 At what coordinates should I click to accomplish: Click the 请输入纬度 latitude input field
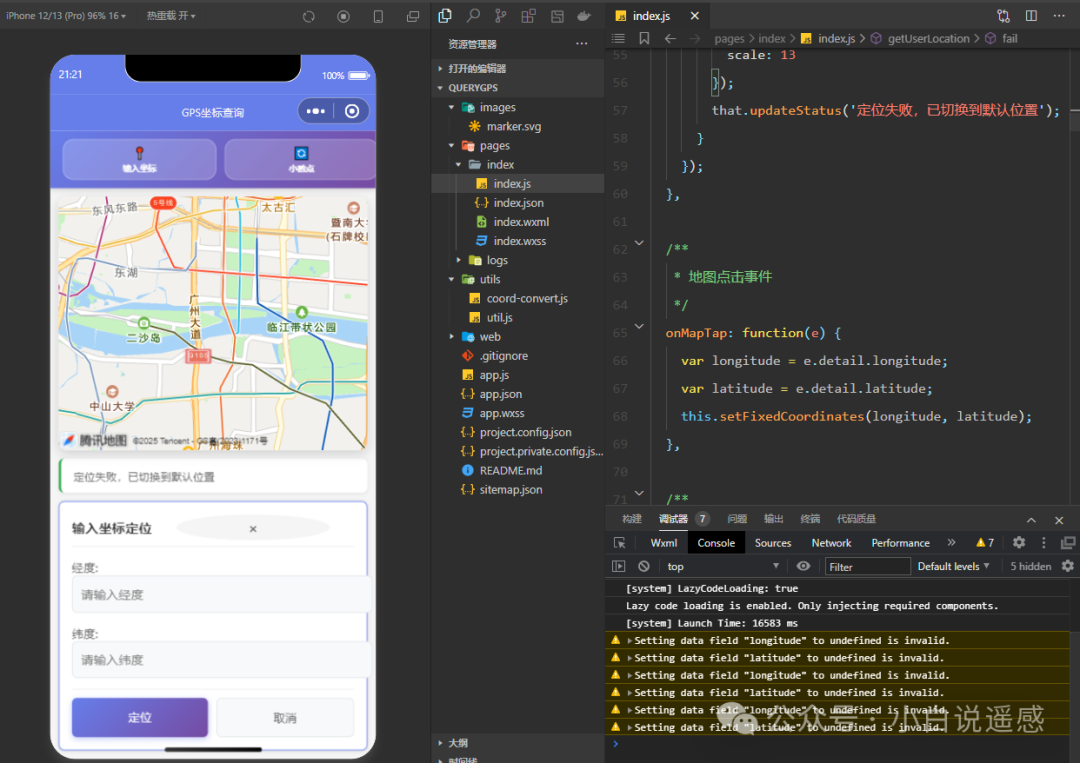pos(220,660)
